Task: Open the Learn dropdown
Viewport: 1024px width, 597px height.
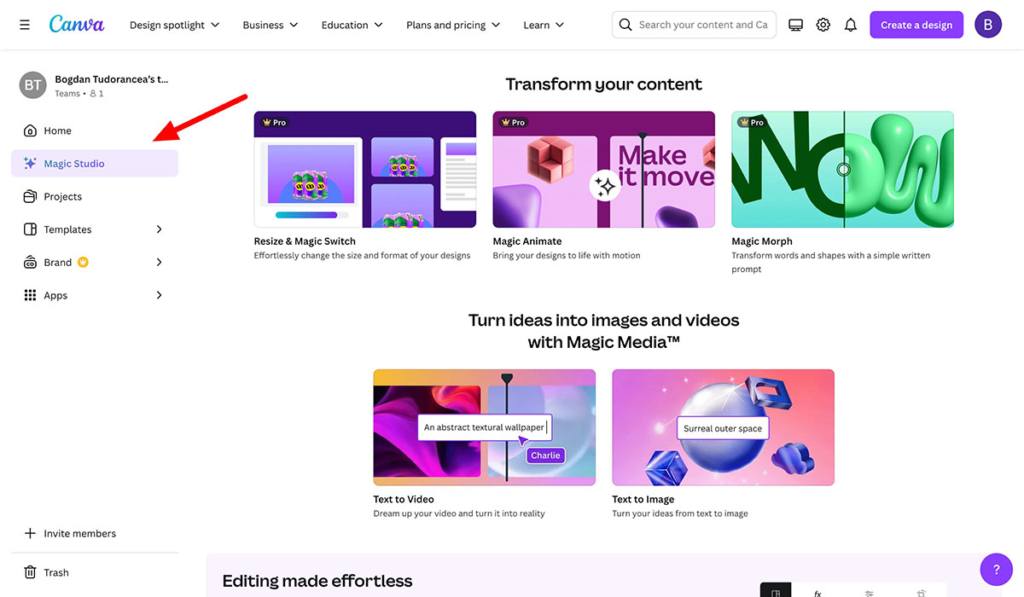Action: tap(543, 24)
